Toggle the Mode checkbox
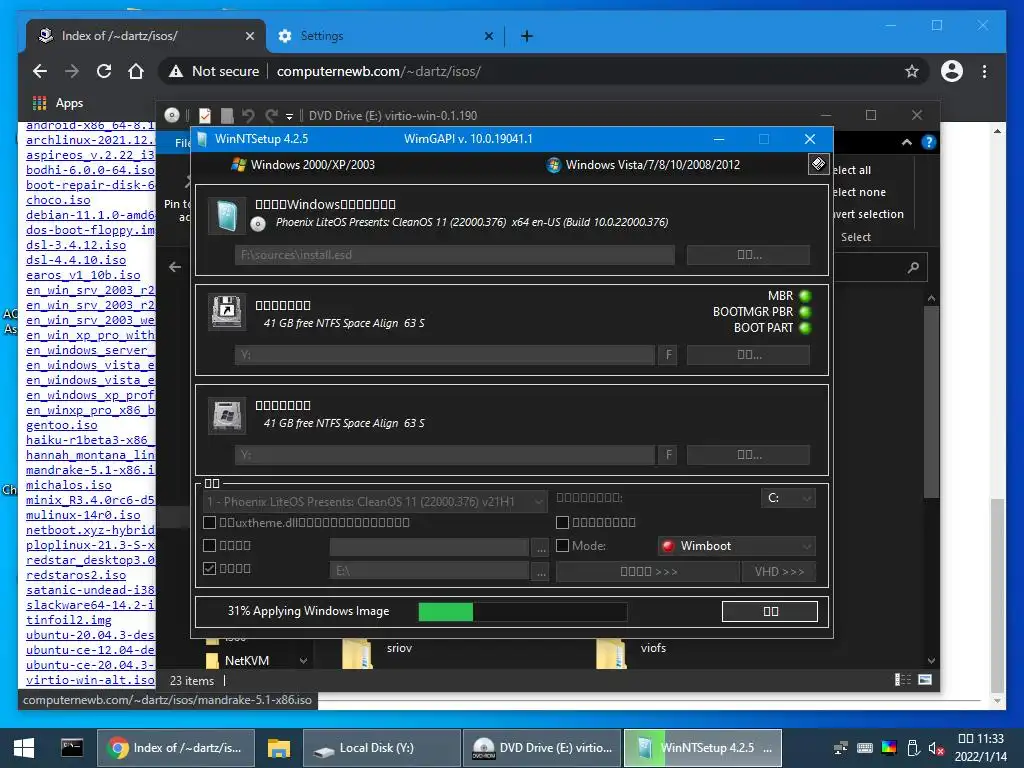 point(562,545)
